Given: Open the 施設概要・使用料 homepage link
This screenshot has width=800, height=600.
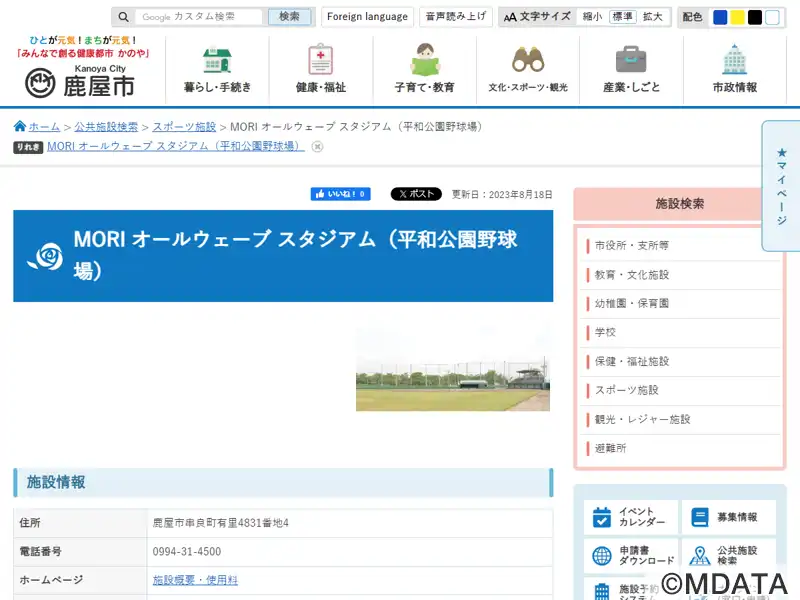Looking at the screenshot, I should (195, 580).
